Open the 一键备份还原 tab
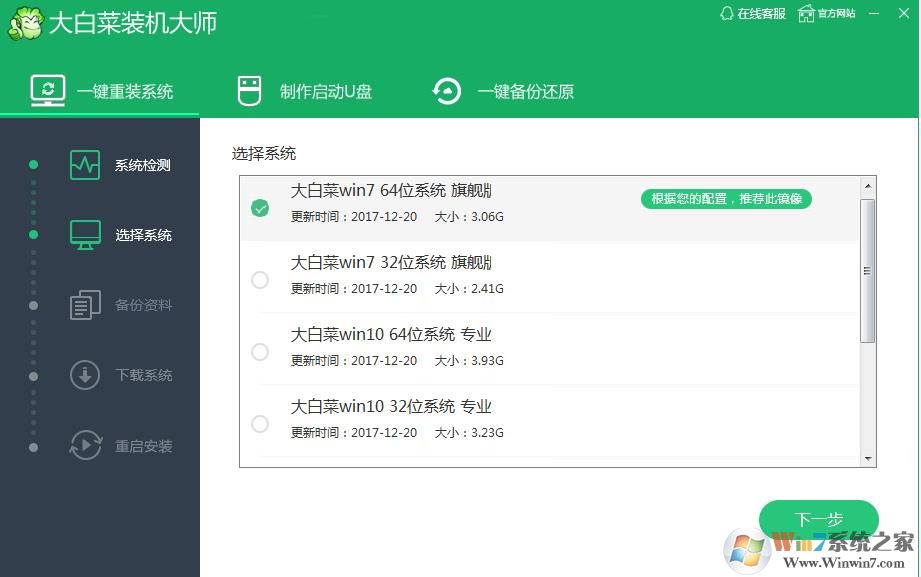The height and width of the screenshot is (577, 921). [503, 92]
